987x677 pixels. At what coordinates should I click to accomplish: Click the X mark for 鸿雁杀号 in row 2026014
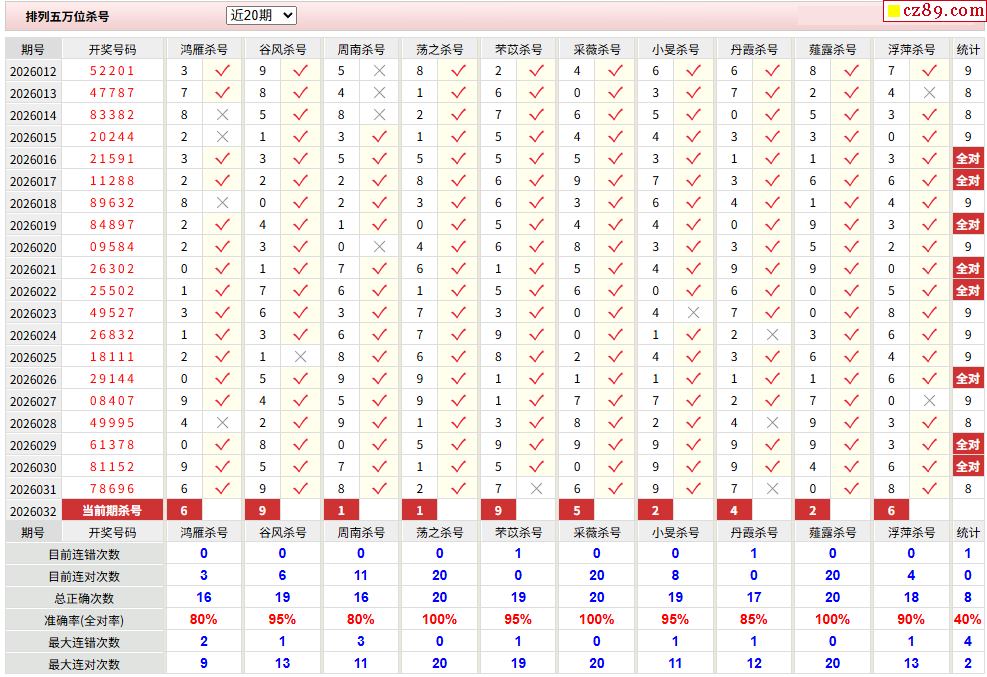click(222, 115)
